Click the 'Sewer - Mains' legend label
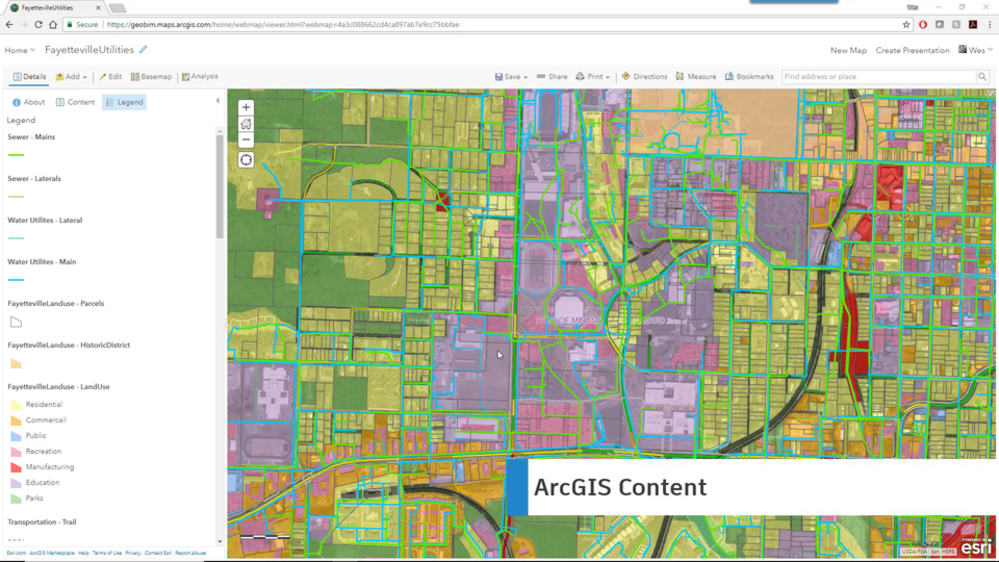Screen dimensions: 999x562 coord(31,137)
